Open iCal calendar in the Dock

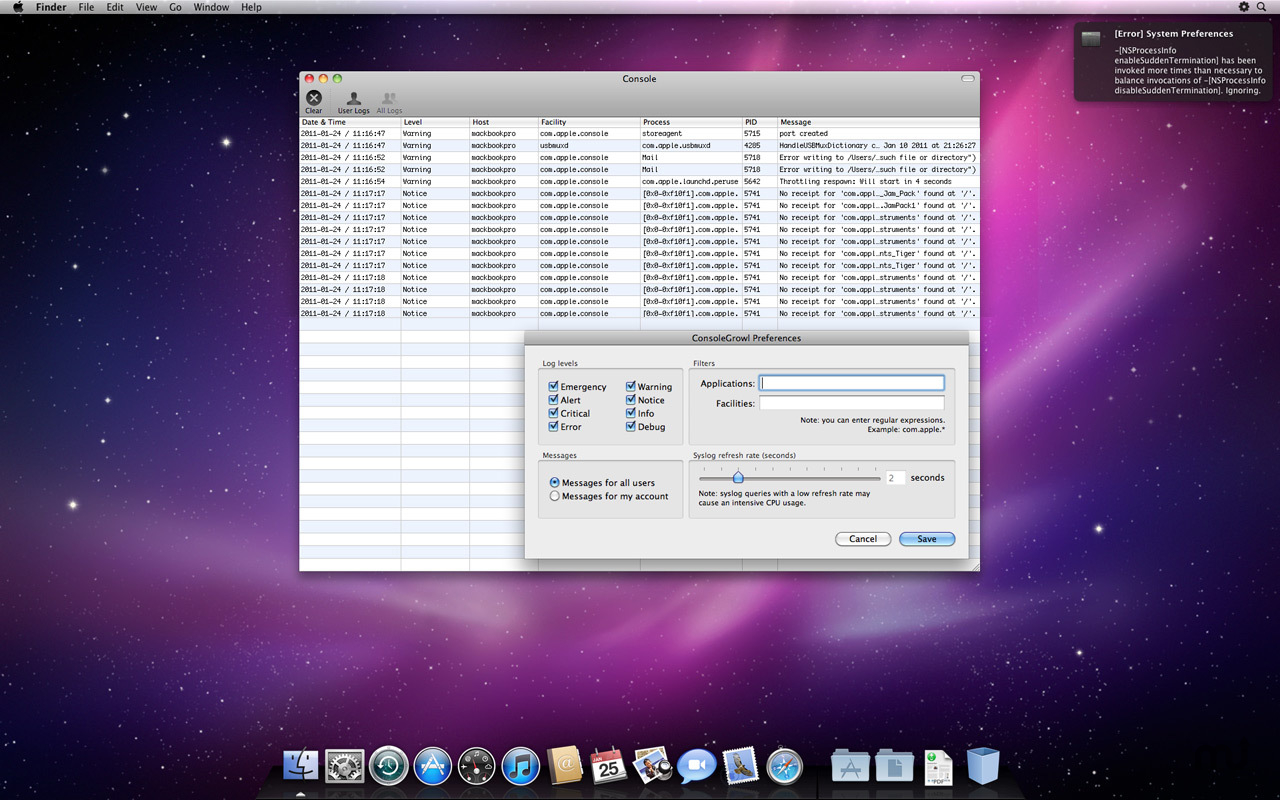point(609,767)
